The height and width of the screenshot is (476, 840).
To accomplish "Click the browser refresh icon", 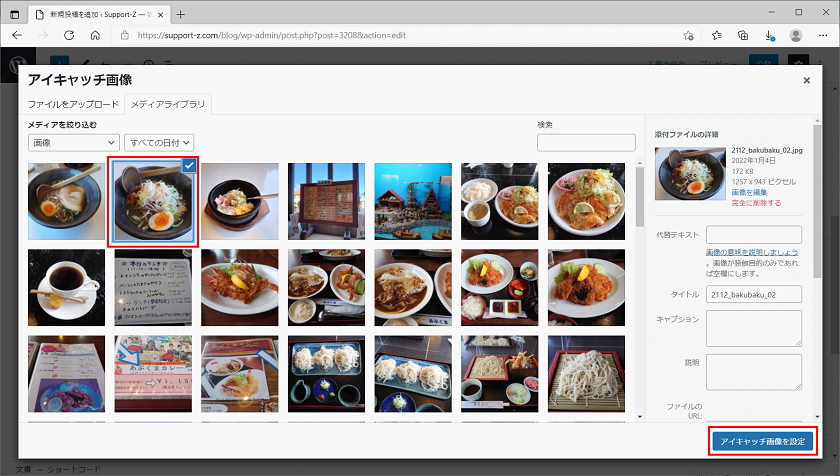I will pyautogui.click(x=68, y=35).
